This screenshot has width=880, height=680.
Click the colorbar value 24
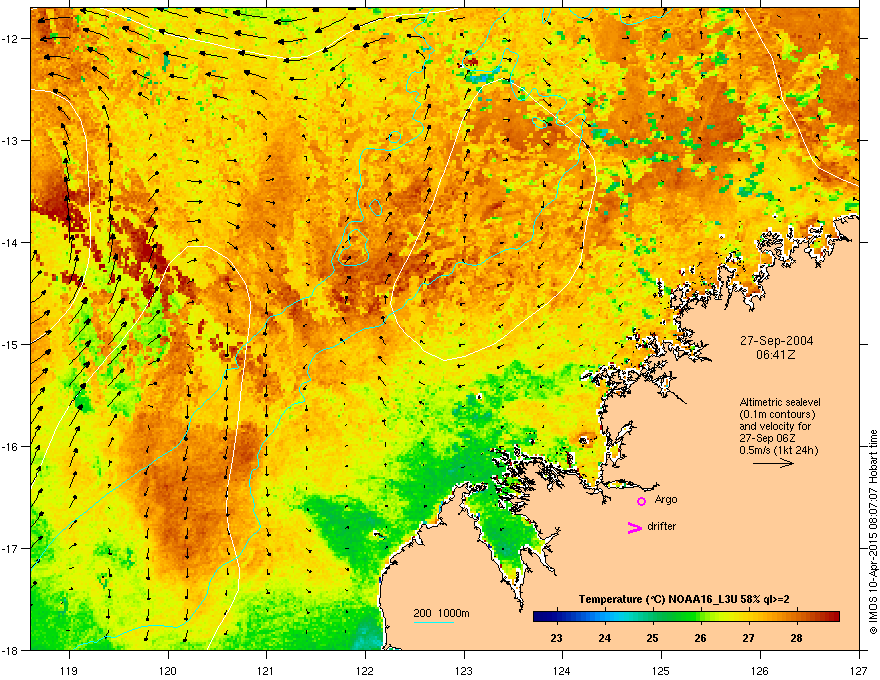(x=604, y=638)
